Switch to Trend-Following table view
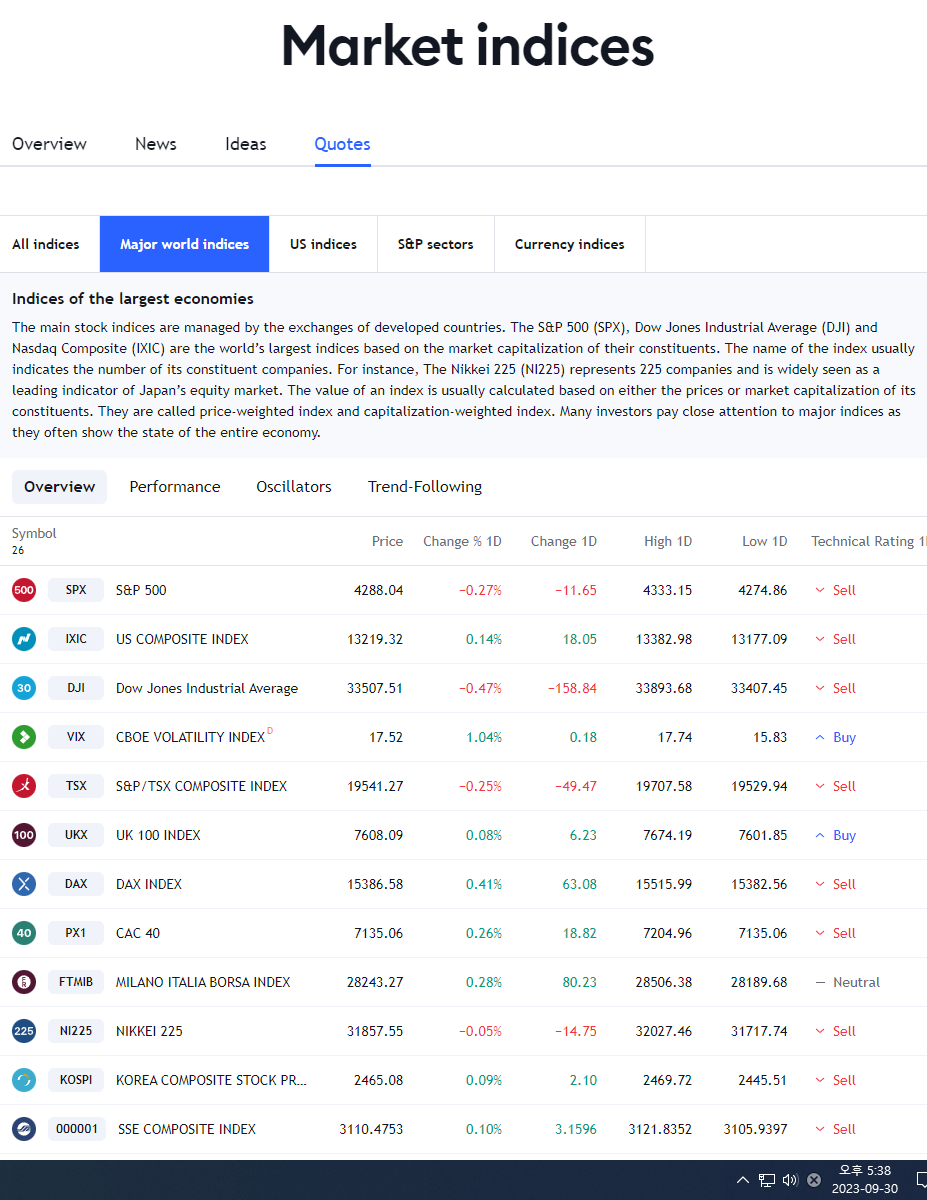The width and height of the screenshot is (927, 1200). coord(425,487)
